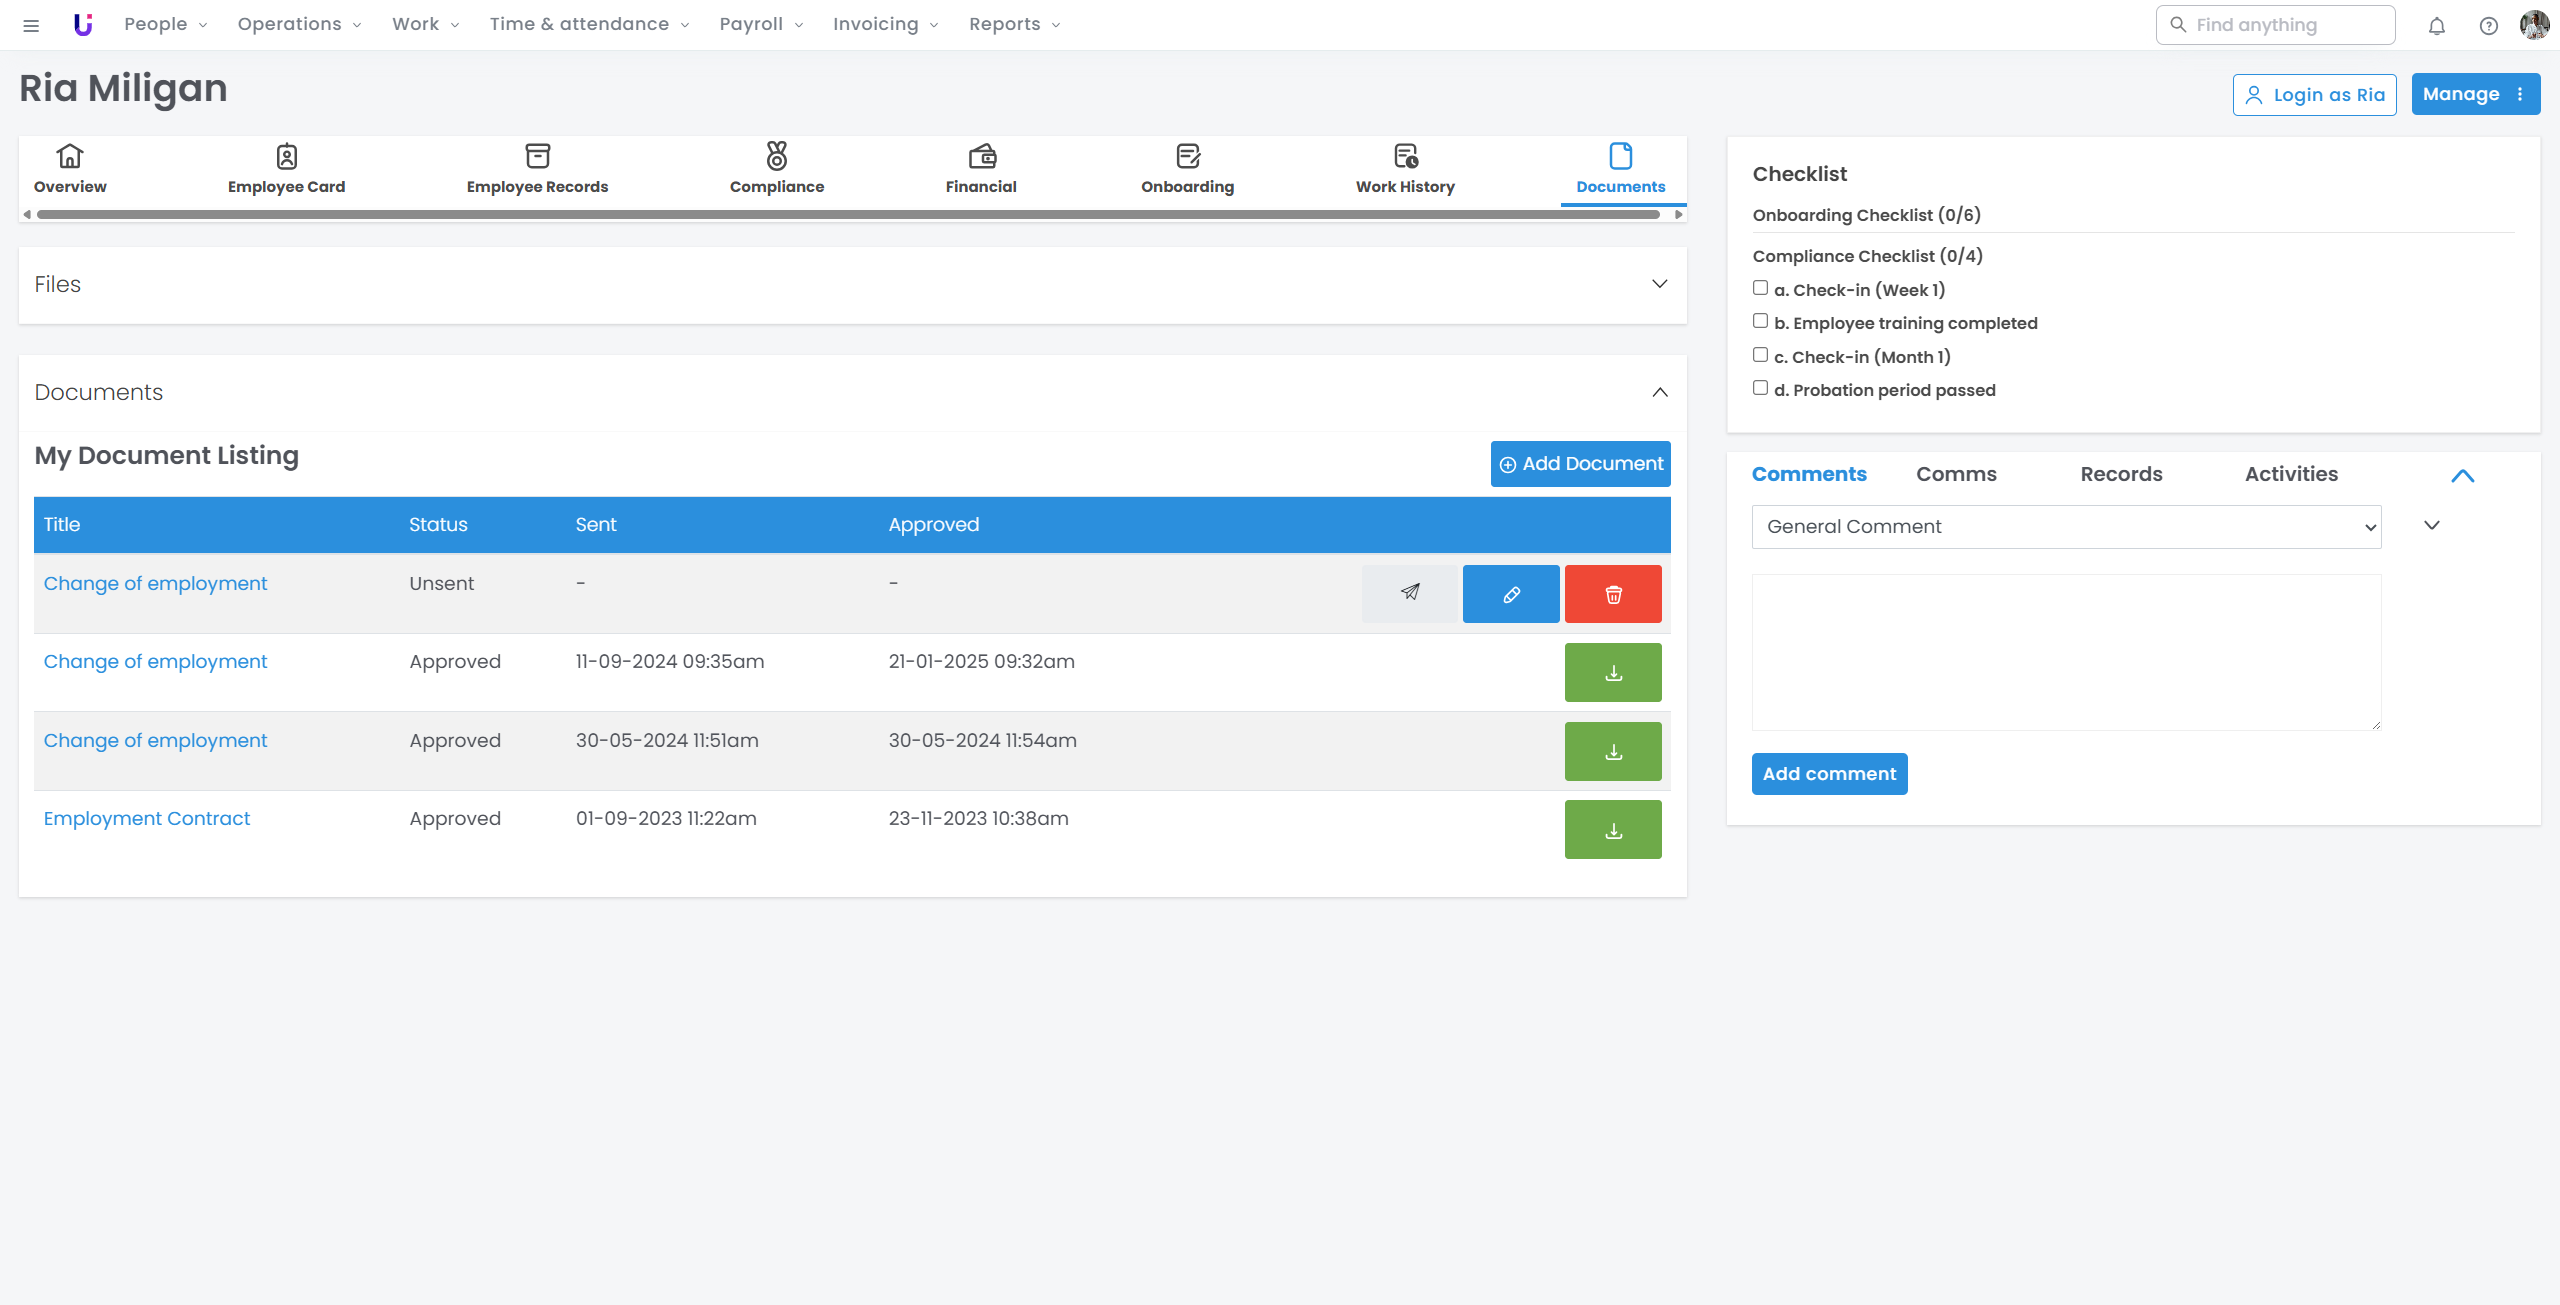The image size is (2560, 1305).
Task: Click the Compliance medal icon
Action: 777,156
